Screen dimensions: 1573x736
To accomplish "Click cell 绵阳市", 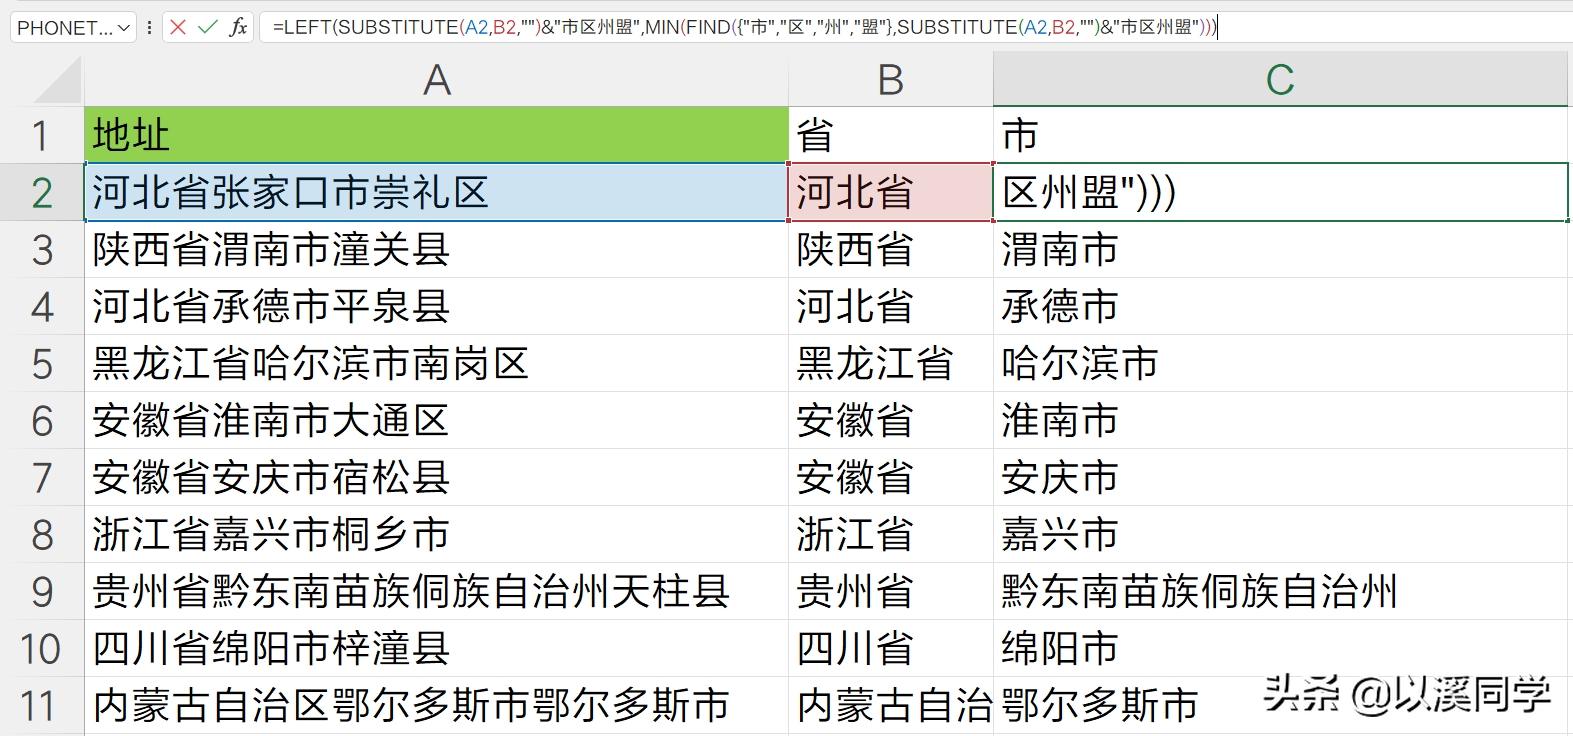I will tap(1280, 648).
